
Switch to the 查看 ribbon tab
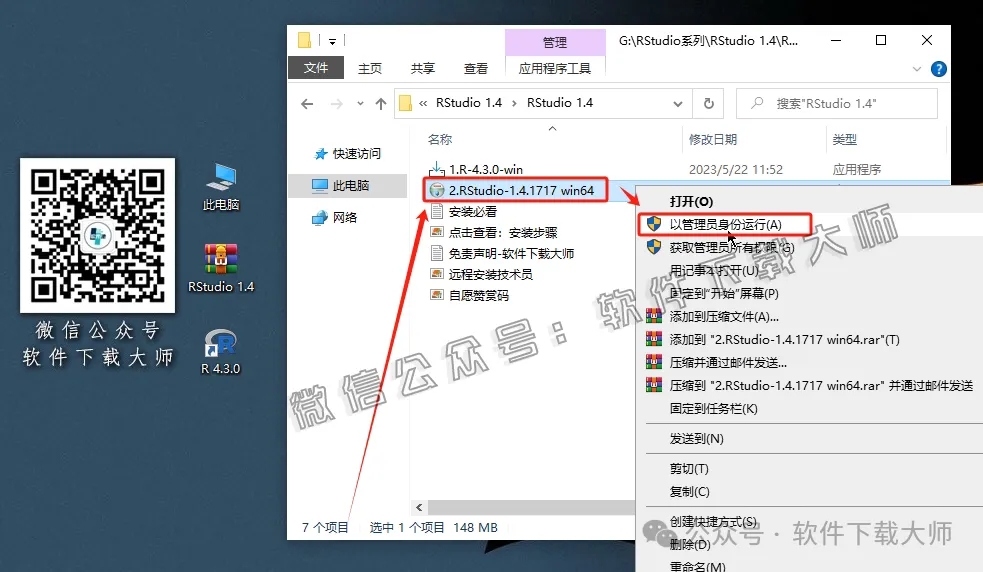[476, 68]
